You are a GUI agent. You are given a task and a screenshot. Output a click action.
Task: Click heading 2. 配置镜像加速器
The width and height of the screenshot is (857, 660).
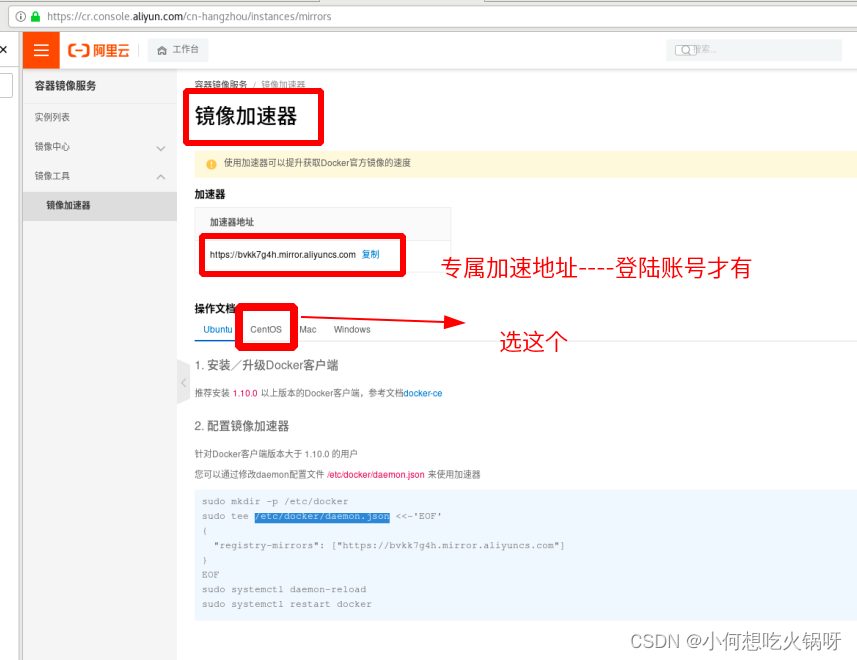tap(242, 426)
